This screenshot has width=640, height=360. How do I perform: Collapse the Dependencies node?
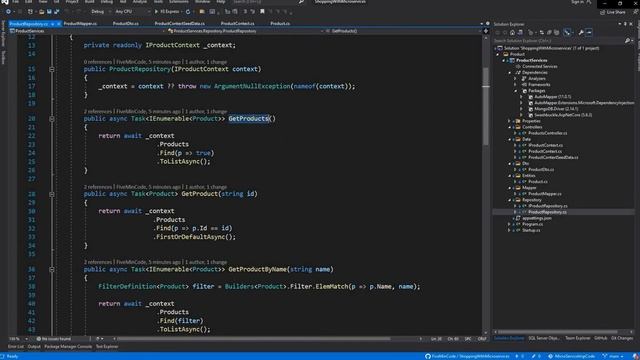pyautogui.click(x=510, y=72)
